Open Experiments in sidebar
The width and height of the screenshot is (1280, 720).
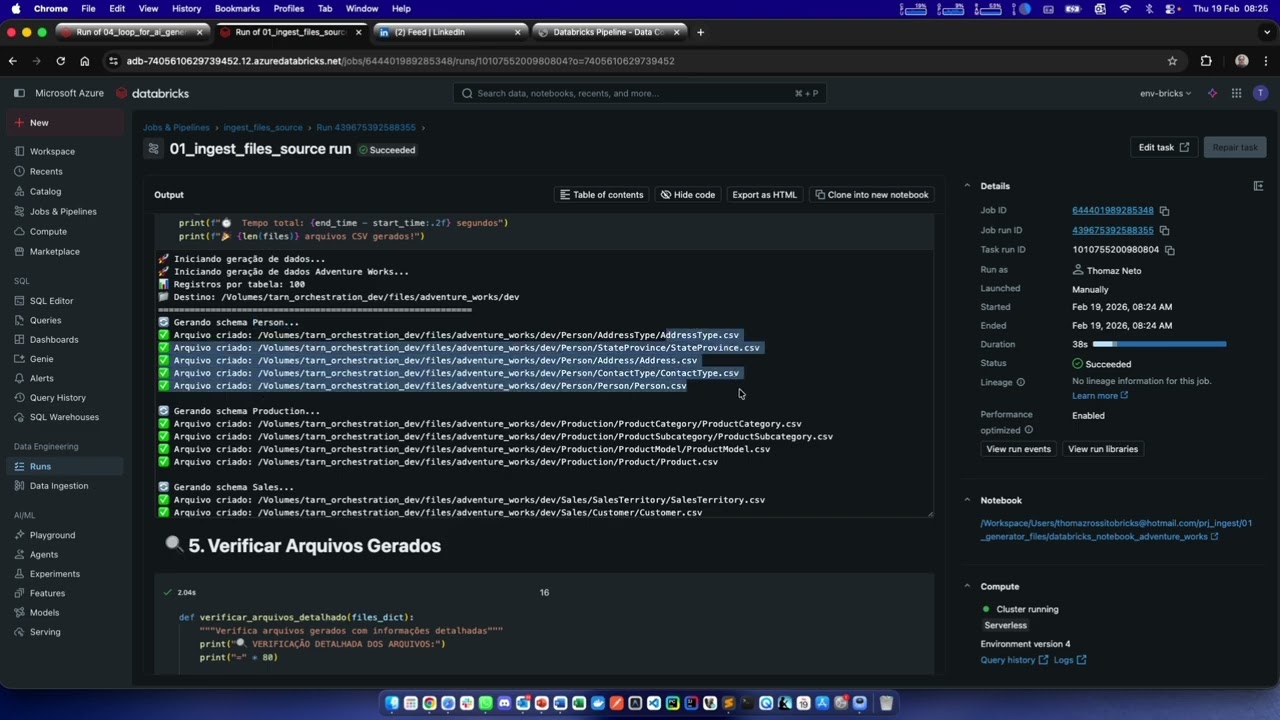click(x=55, y=574)
